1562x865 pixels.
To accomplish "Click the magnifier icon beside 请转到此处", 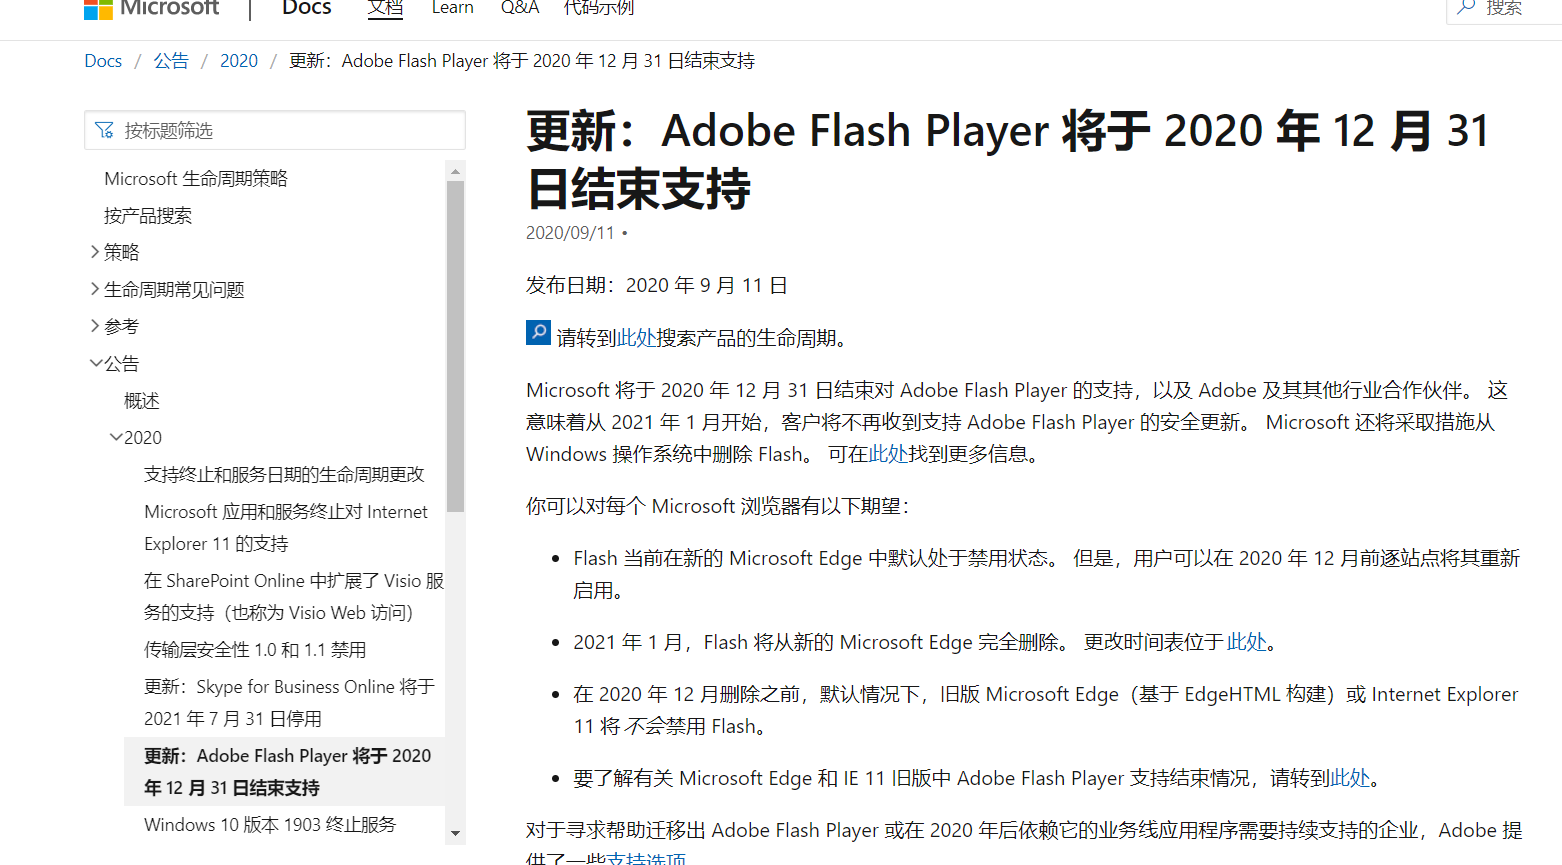I will [538, 332].
